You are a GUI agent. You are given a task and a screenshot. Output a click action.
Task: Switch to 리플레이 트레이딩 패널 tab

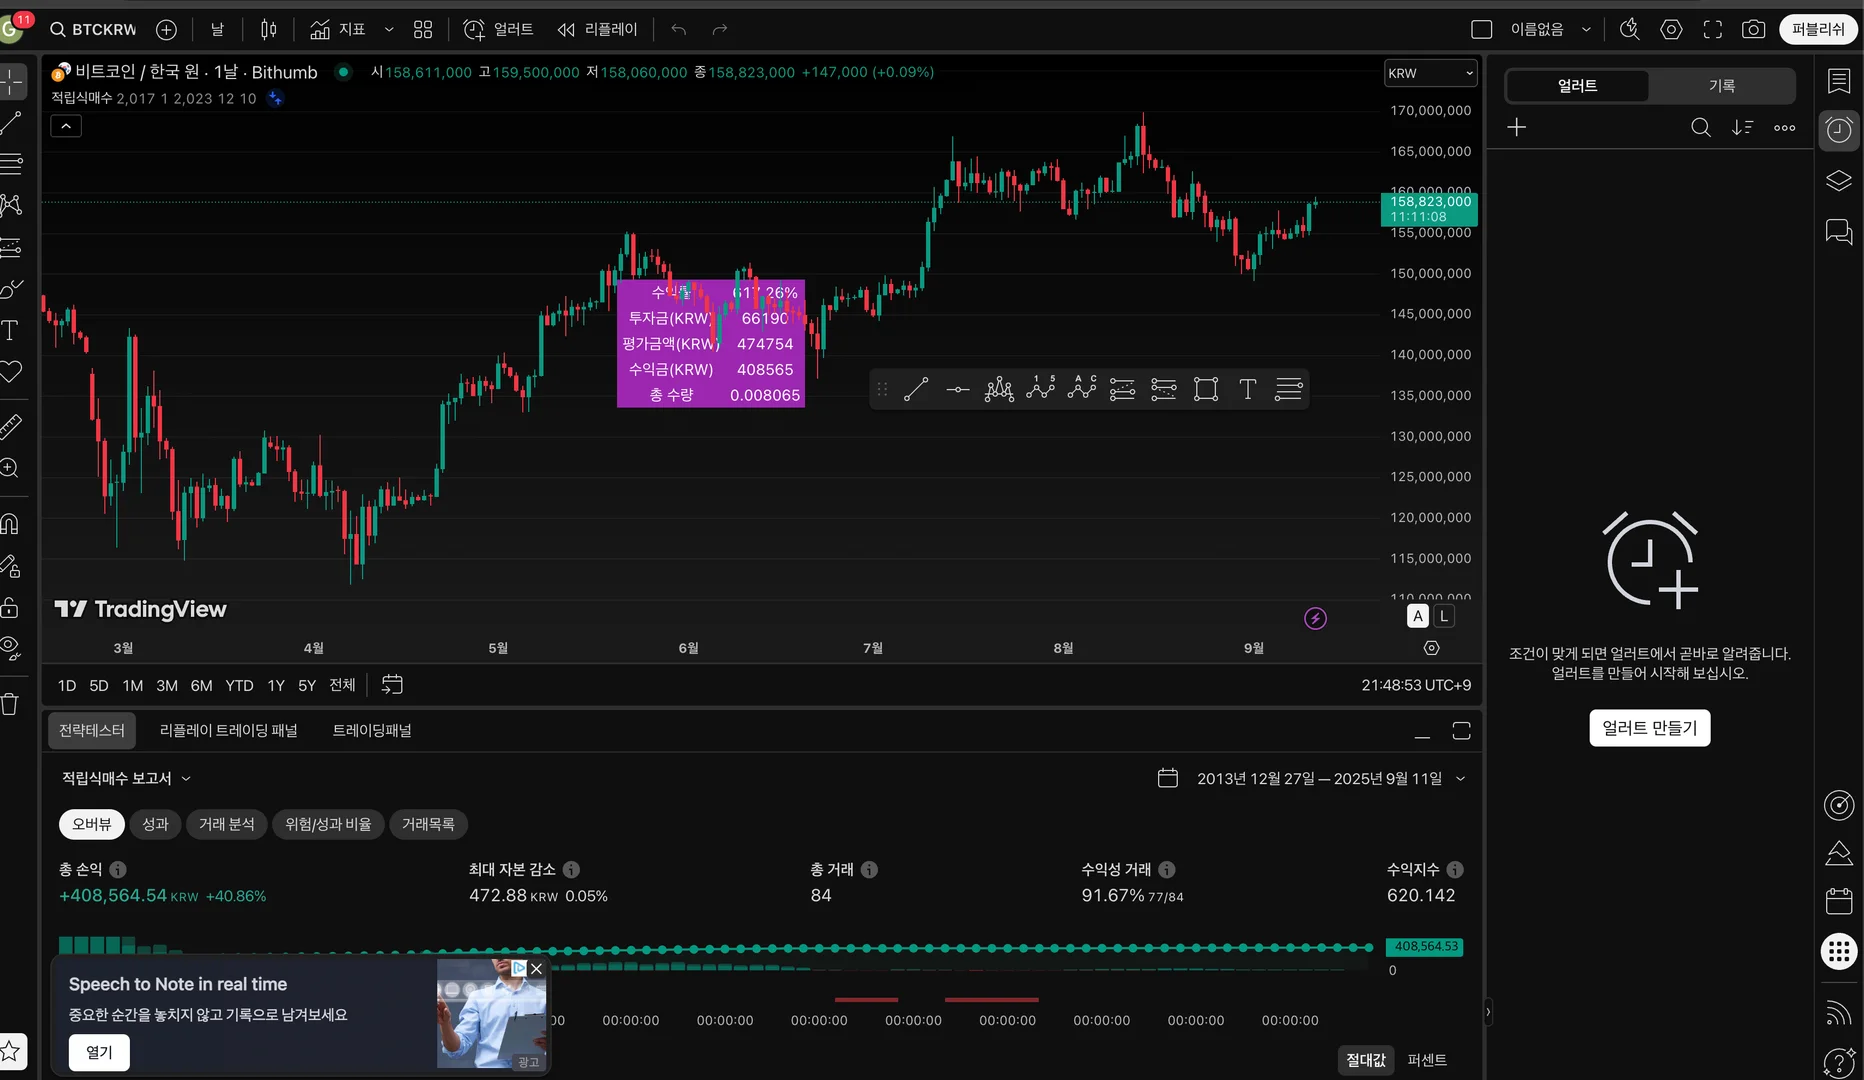click(x=229, y=731)
